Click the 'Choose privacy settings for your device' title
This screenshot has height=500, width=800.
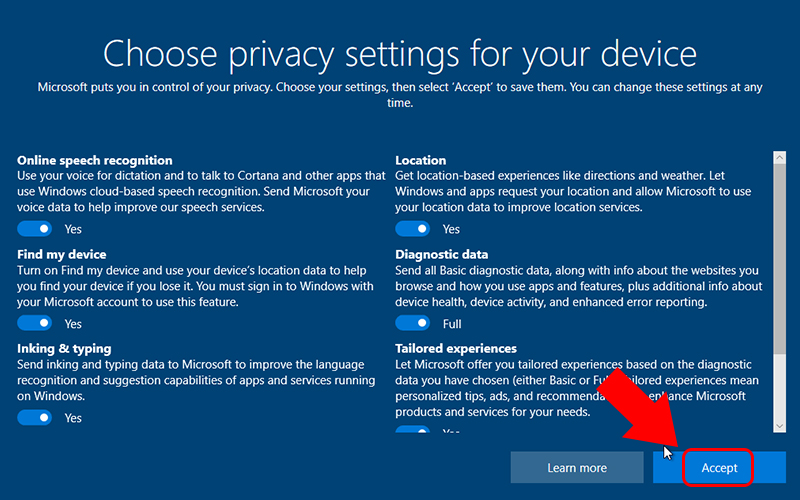click(x=400, y=54)
